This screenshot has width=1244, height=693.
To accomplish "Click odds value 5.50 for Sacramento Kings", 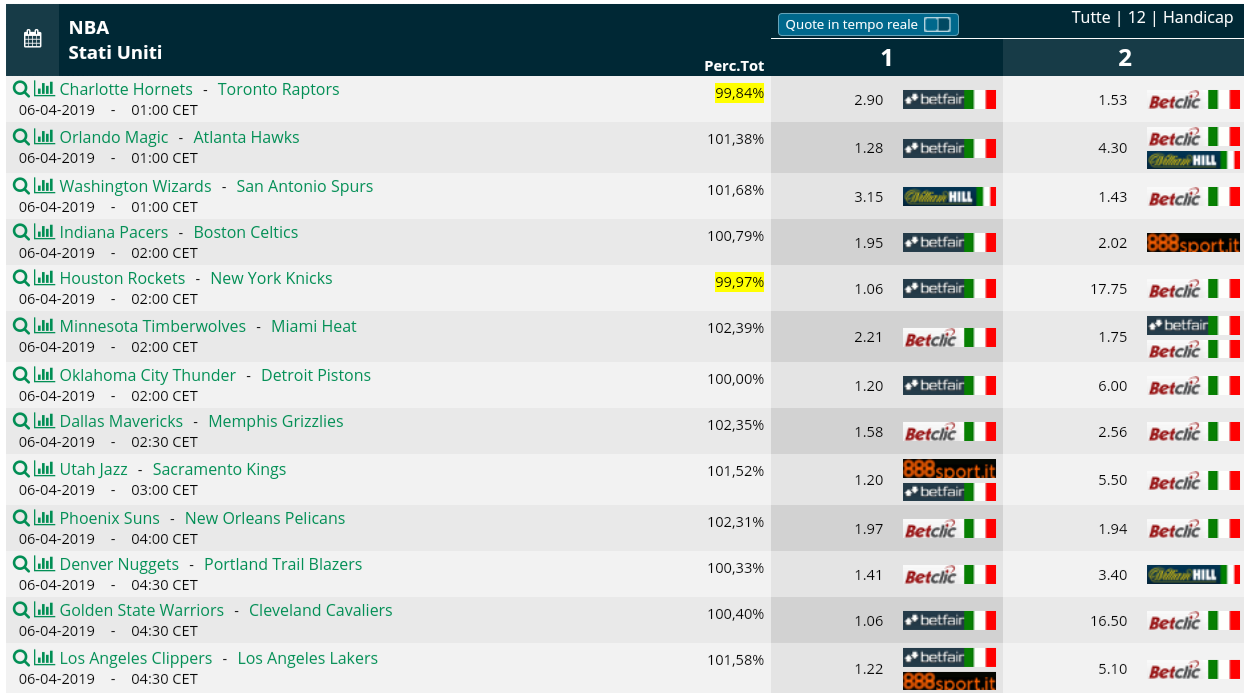I will [x=1113, y=480].
